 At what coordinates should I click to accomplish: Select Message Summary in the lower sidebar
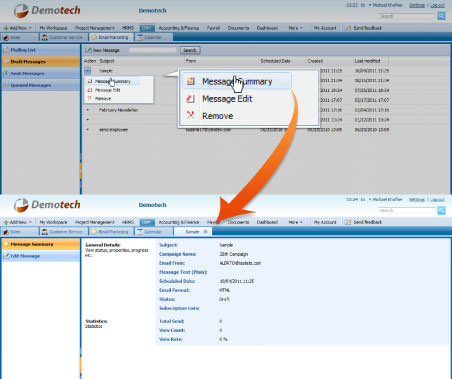pyautogui.click(x=41, y=244)
